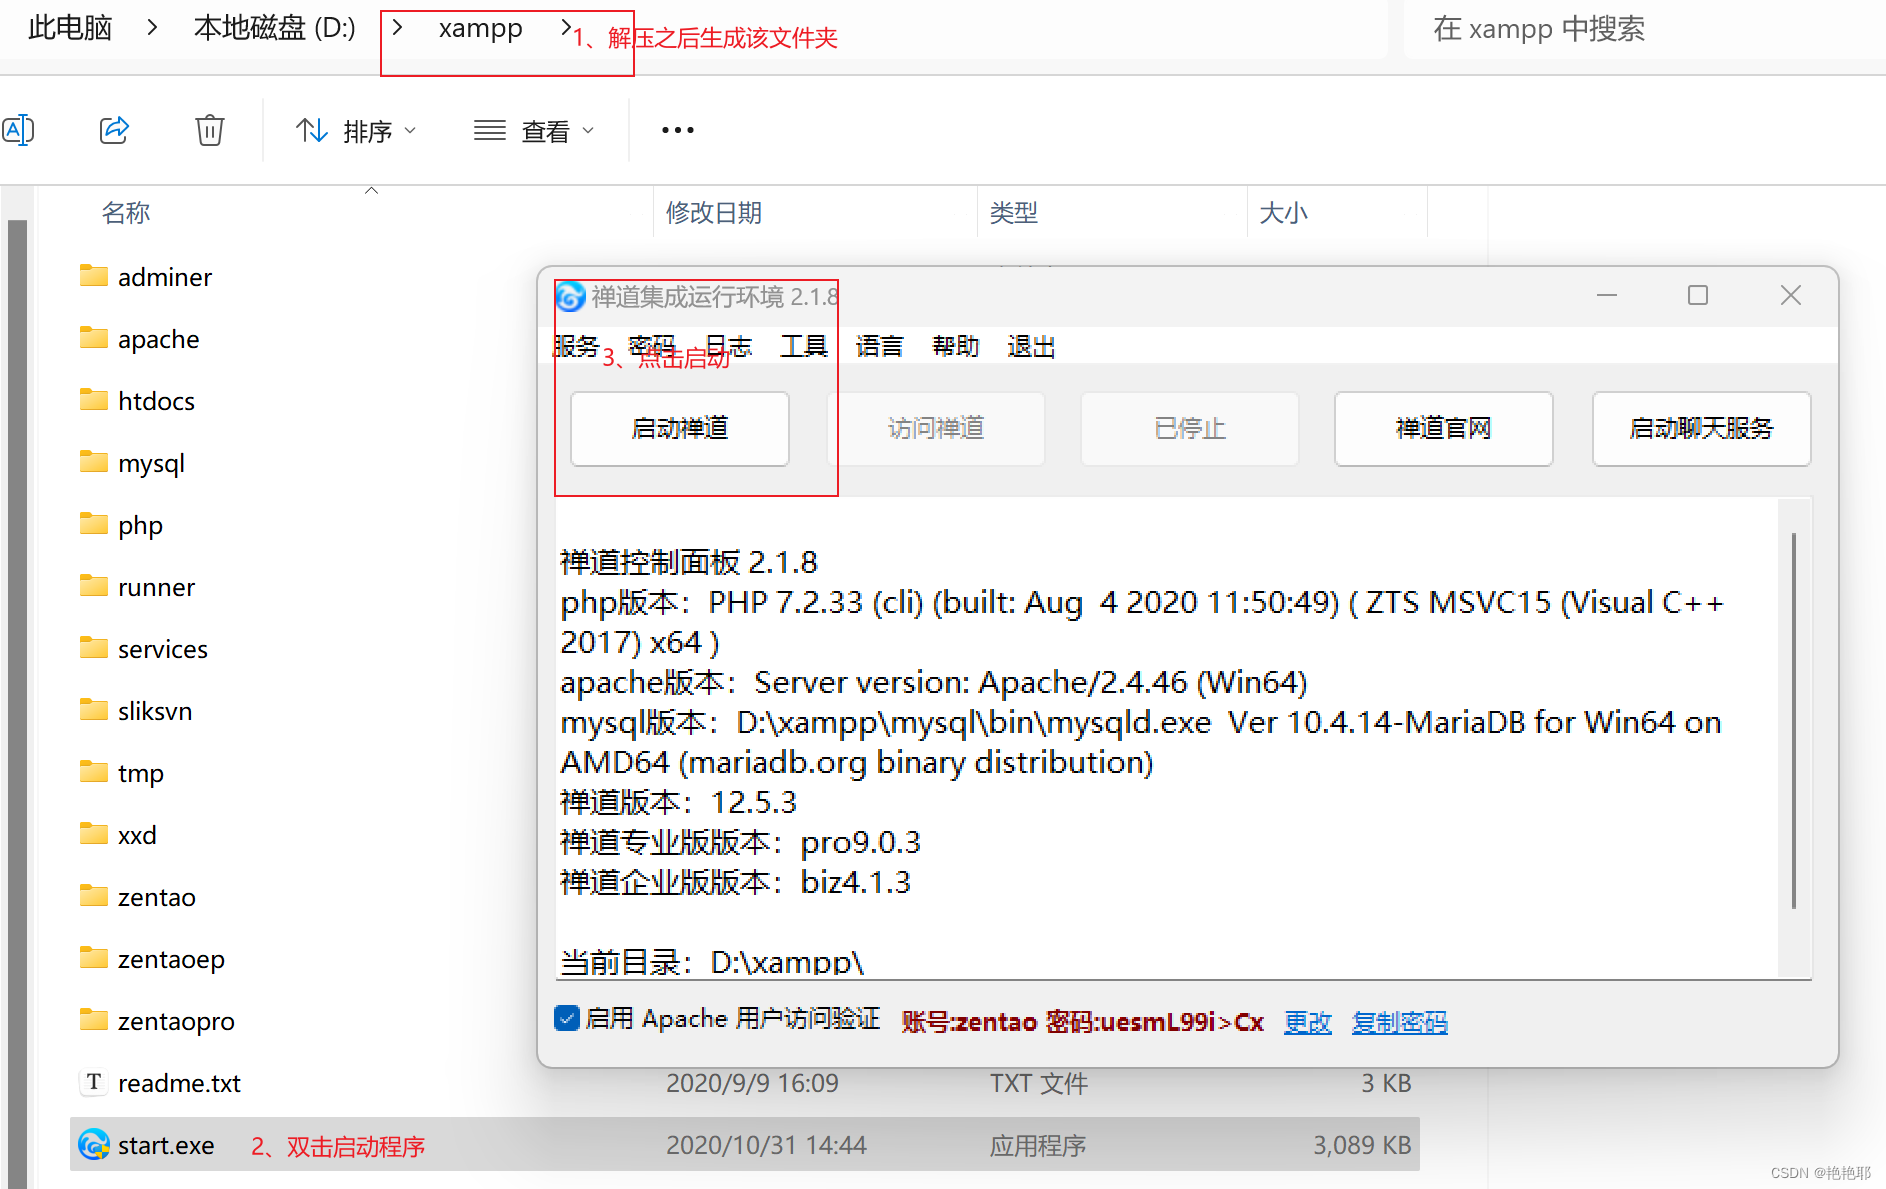Image resolution: width=1886 pixels, height=1189 pixels.
Task: Open the 日志 menu
Action: [x=728, y=346]
